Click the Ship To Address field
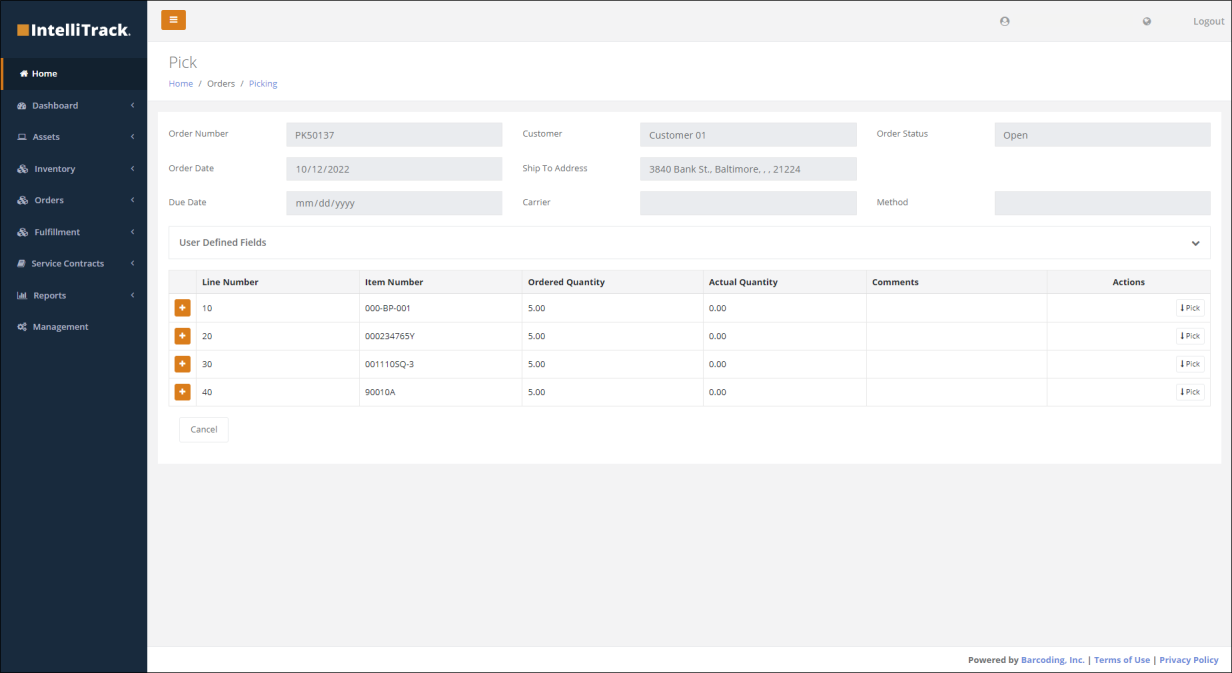This screenshot has width=1232, height=673. (x=748, y=169)
